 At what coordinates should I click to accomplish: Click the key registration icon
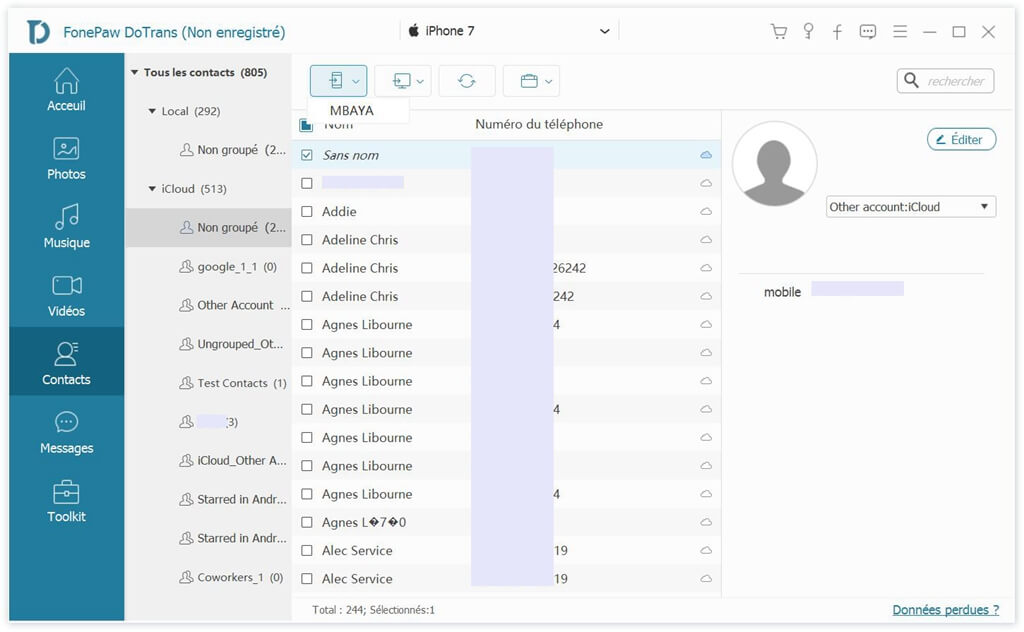tap(808, 31)
